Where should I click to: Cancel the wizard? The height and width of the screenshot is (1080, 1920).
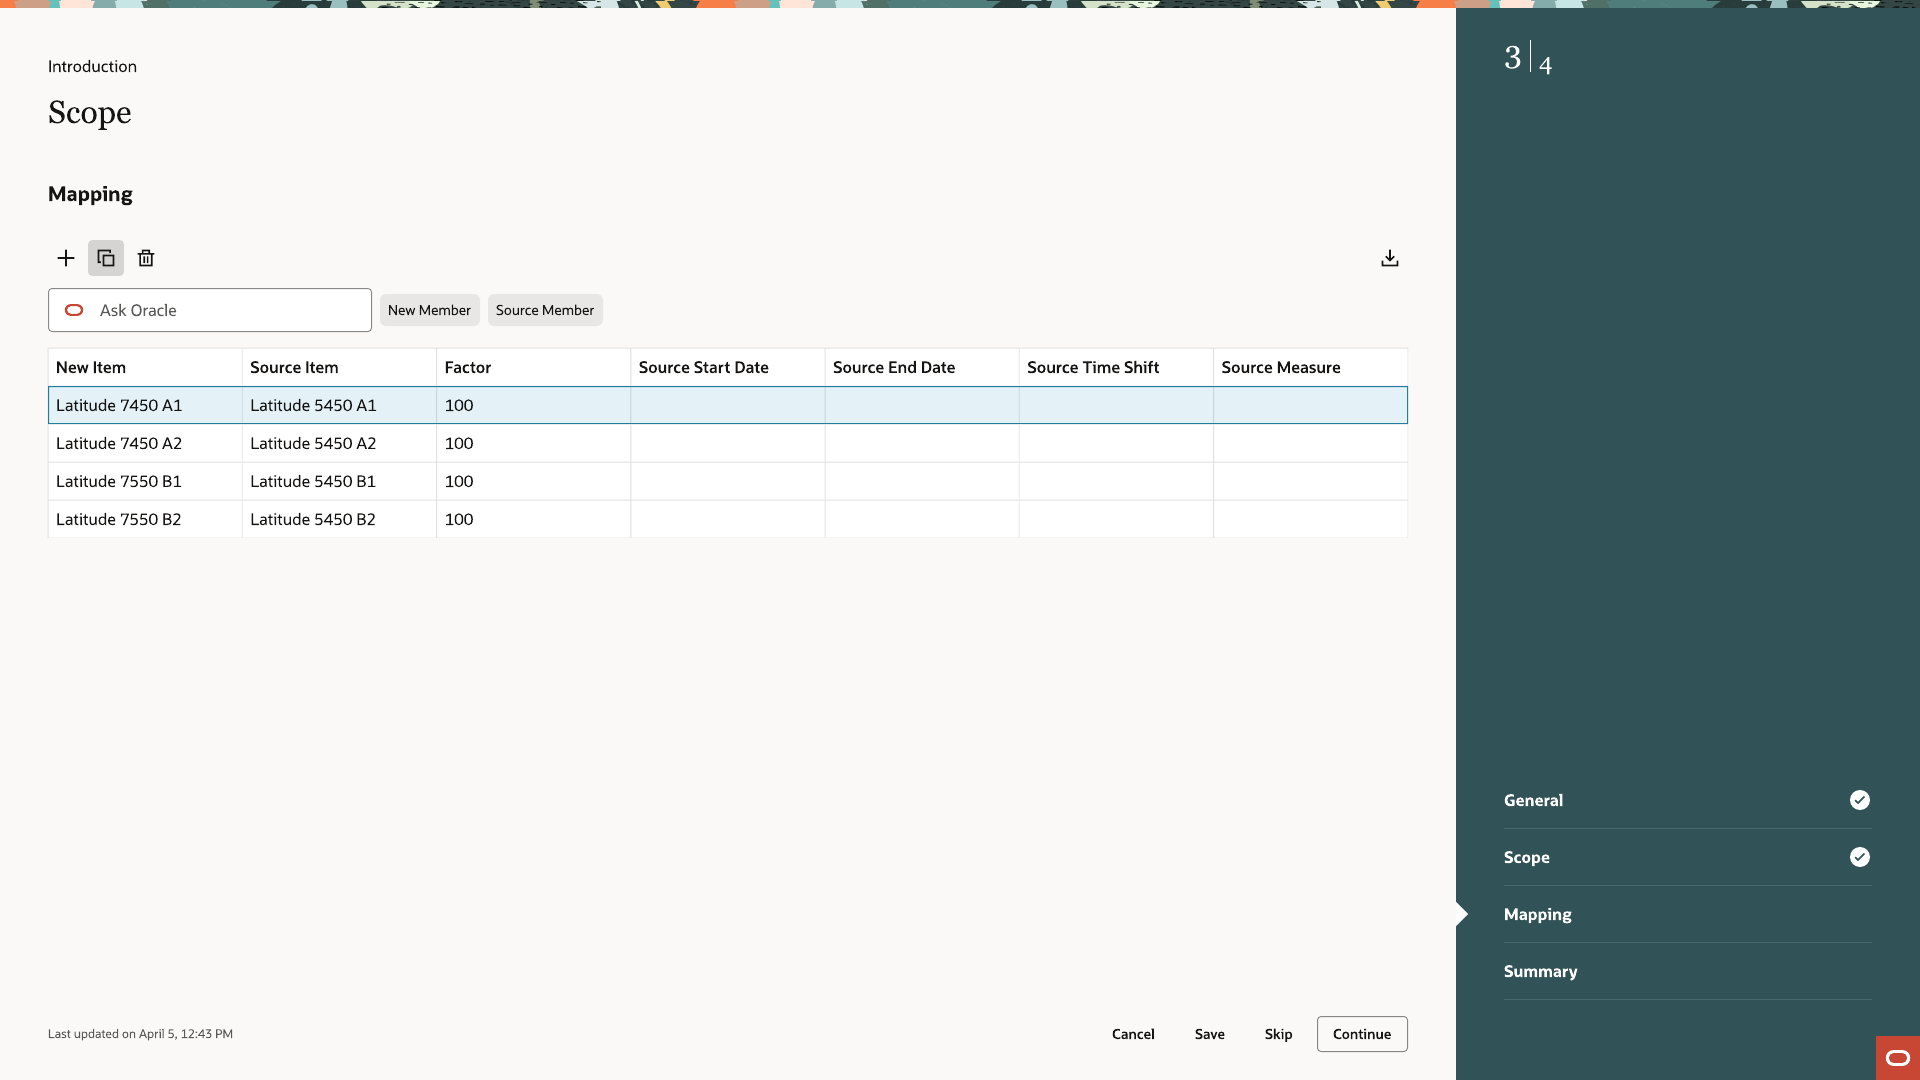[1133, 1034]
